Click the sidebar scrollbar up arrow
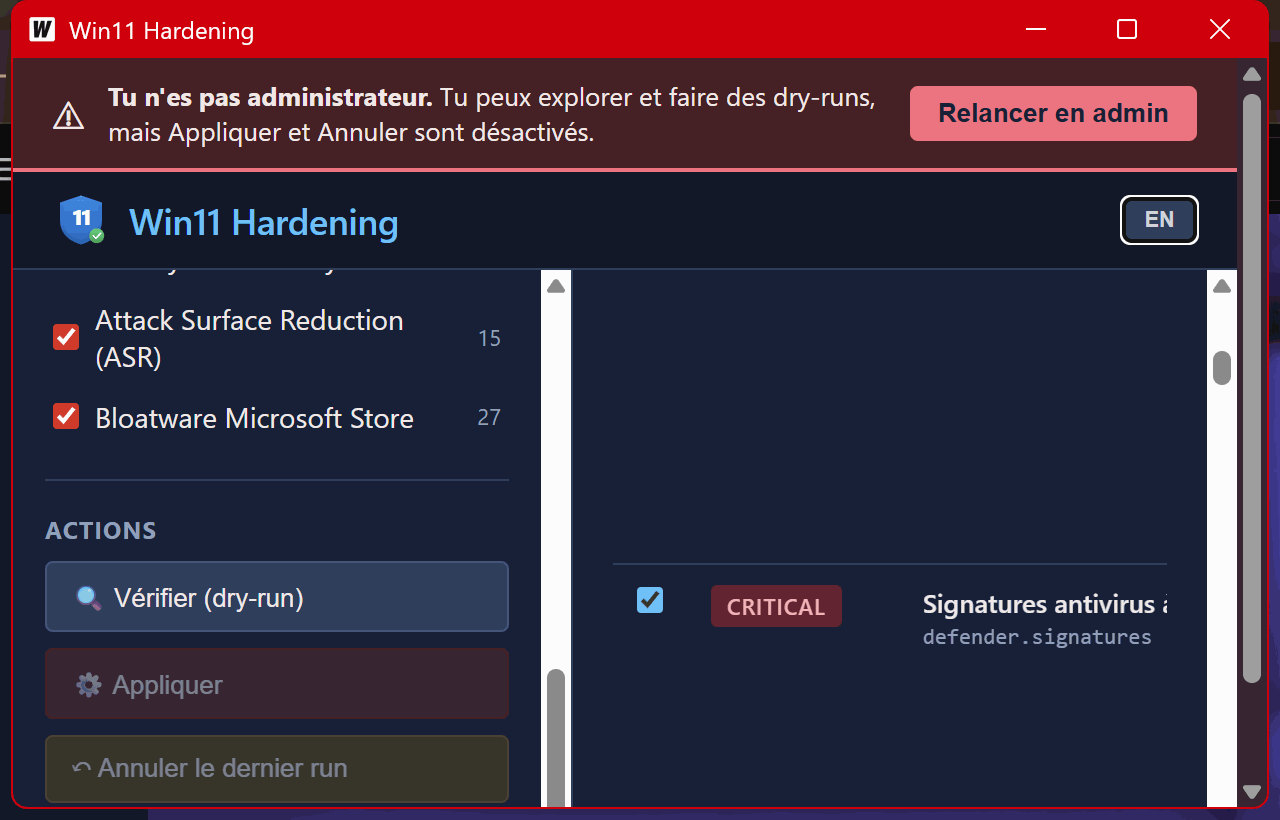 tap(556, 287)
